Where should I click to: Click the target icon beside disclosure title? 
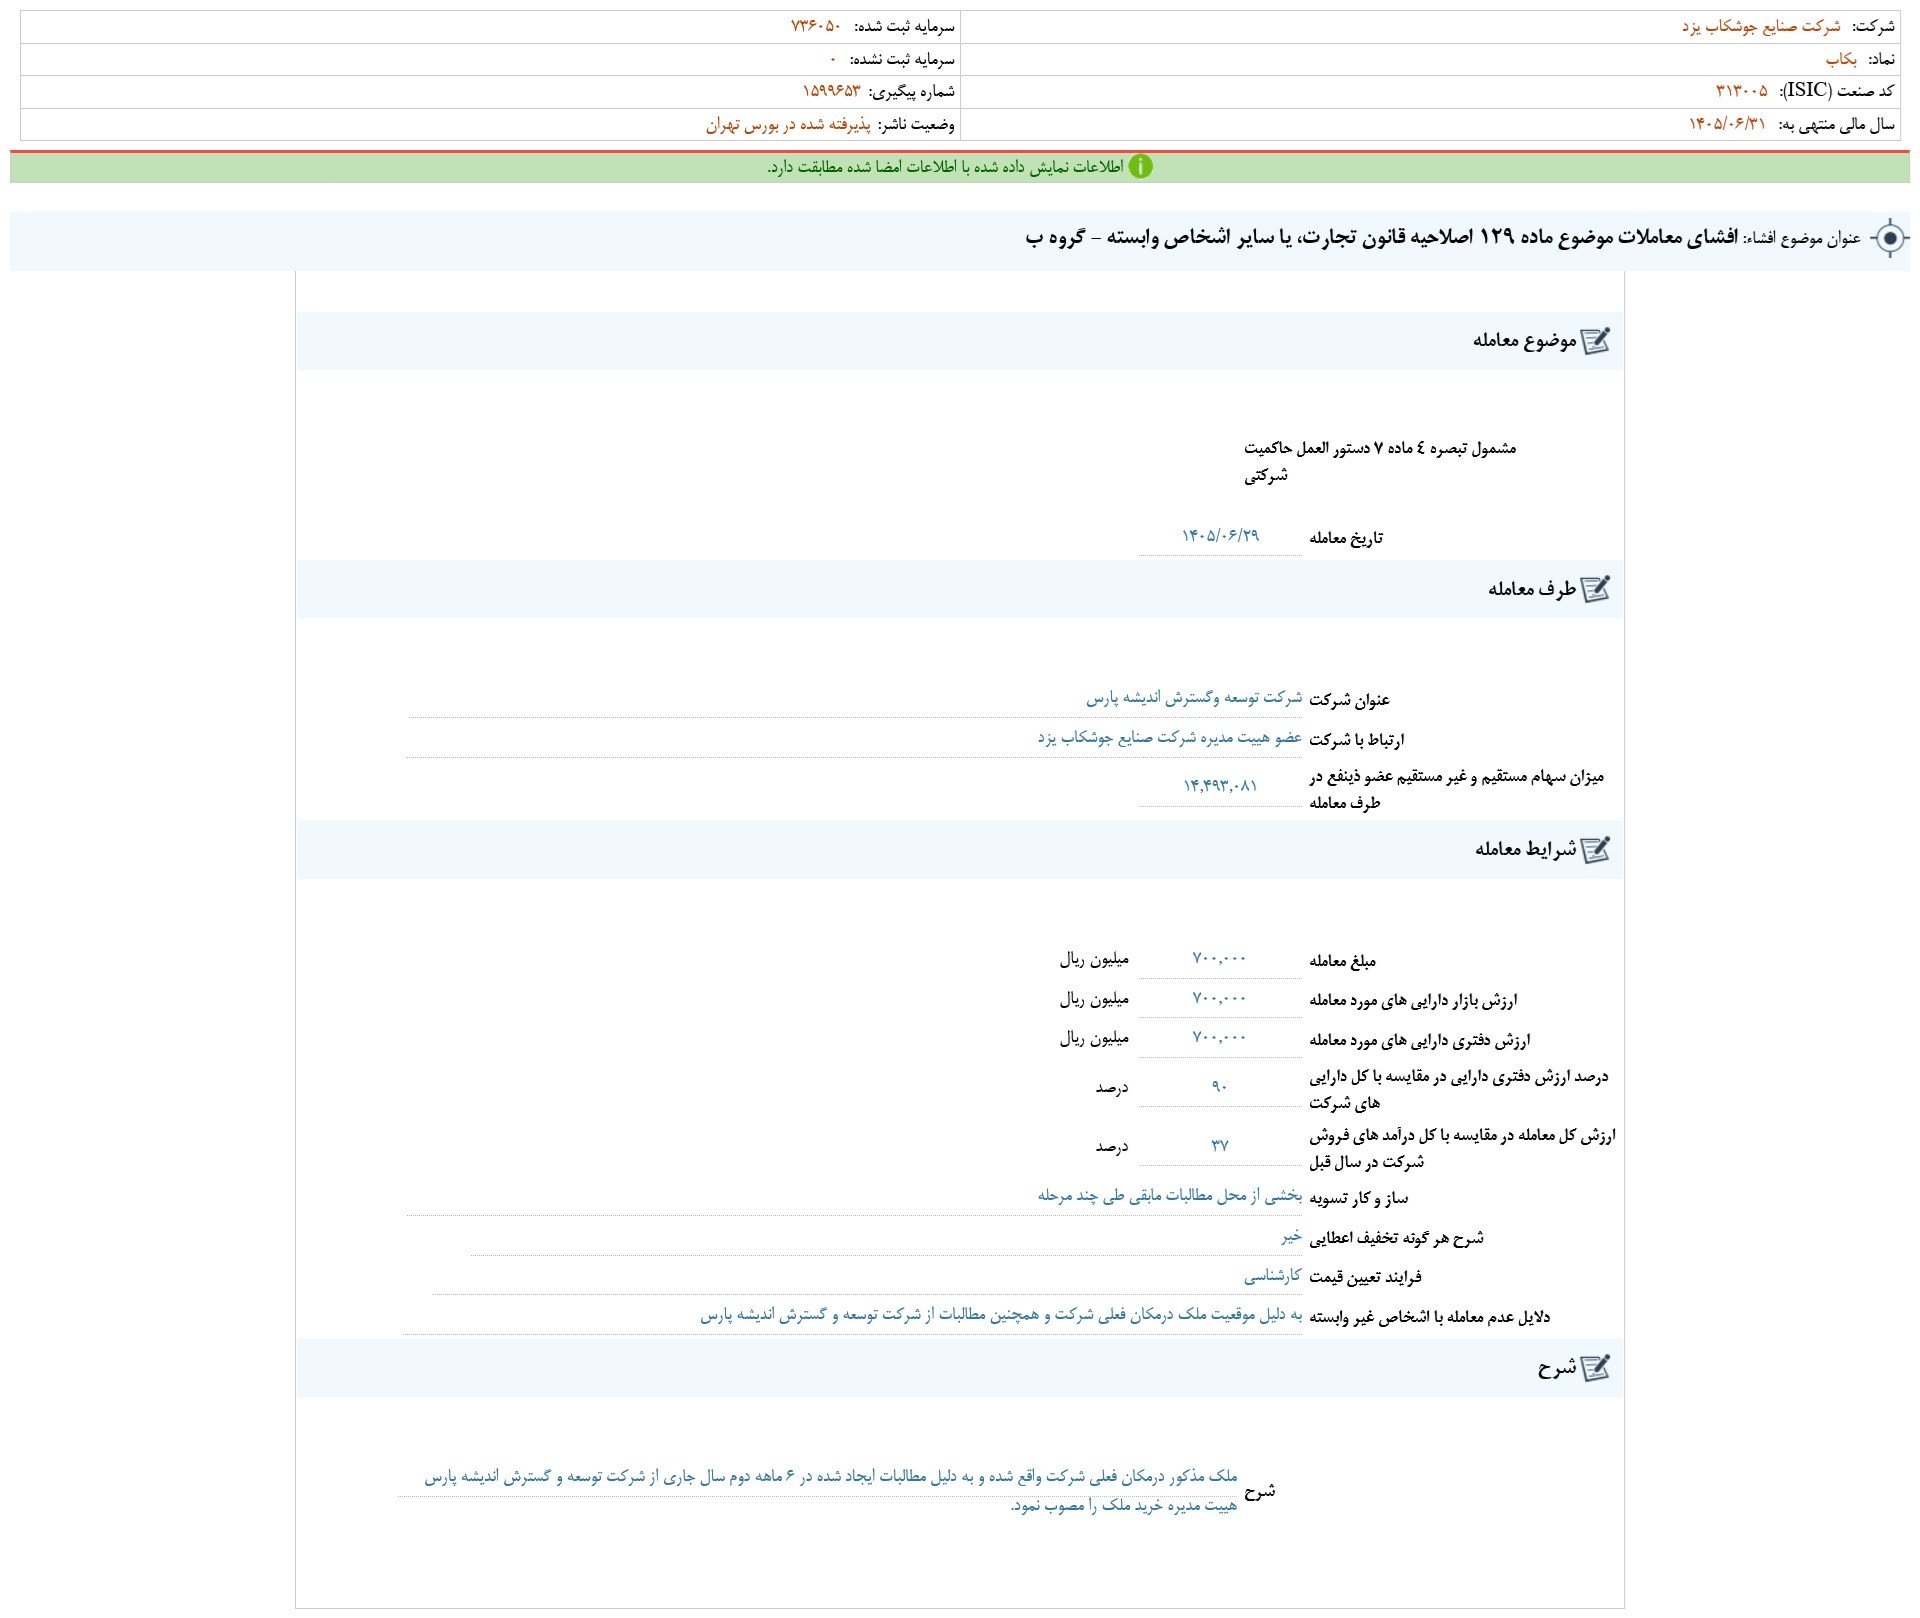(x=1889, y=239)
